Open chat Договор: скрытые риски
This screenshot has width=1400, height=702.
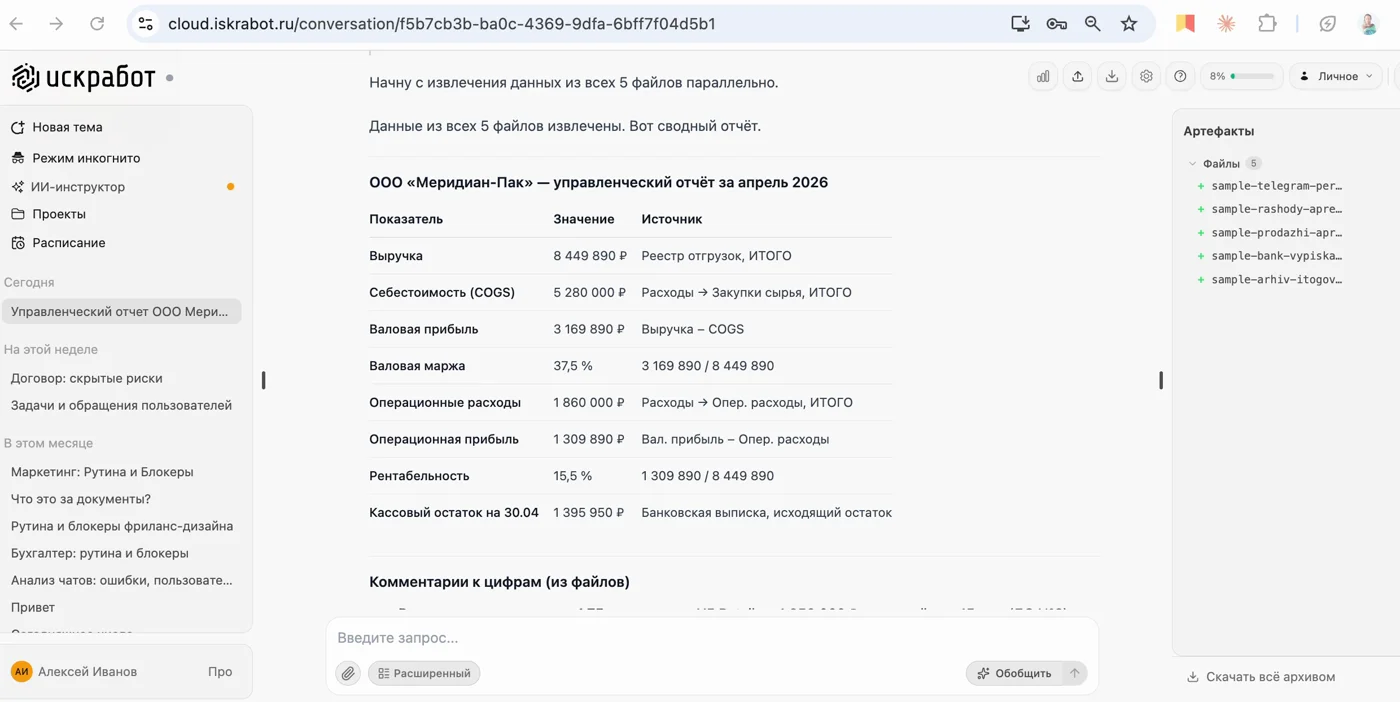click(x=86, y=378)
